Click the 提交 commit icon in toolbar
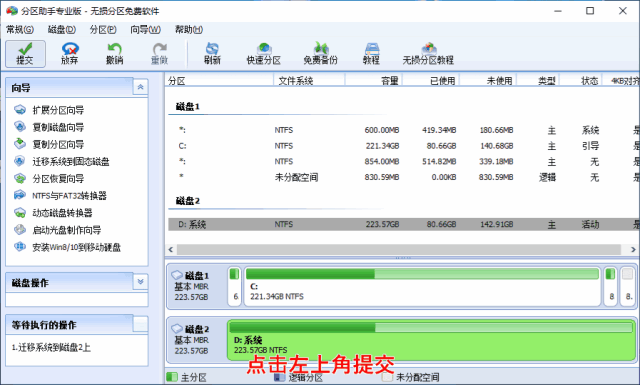Screen dimensions: 640x385 (25, 53)
